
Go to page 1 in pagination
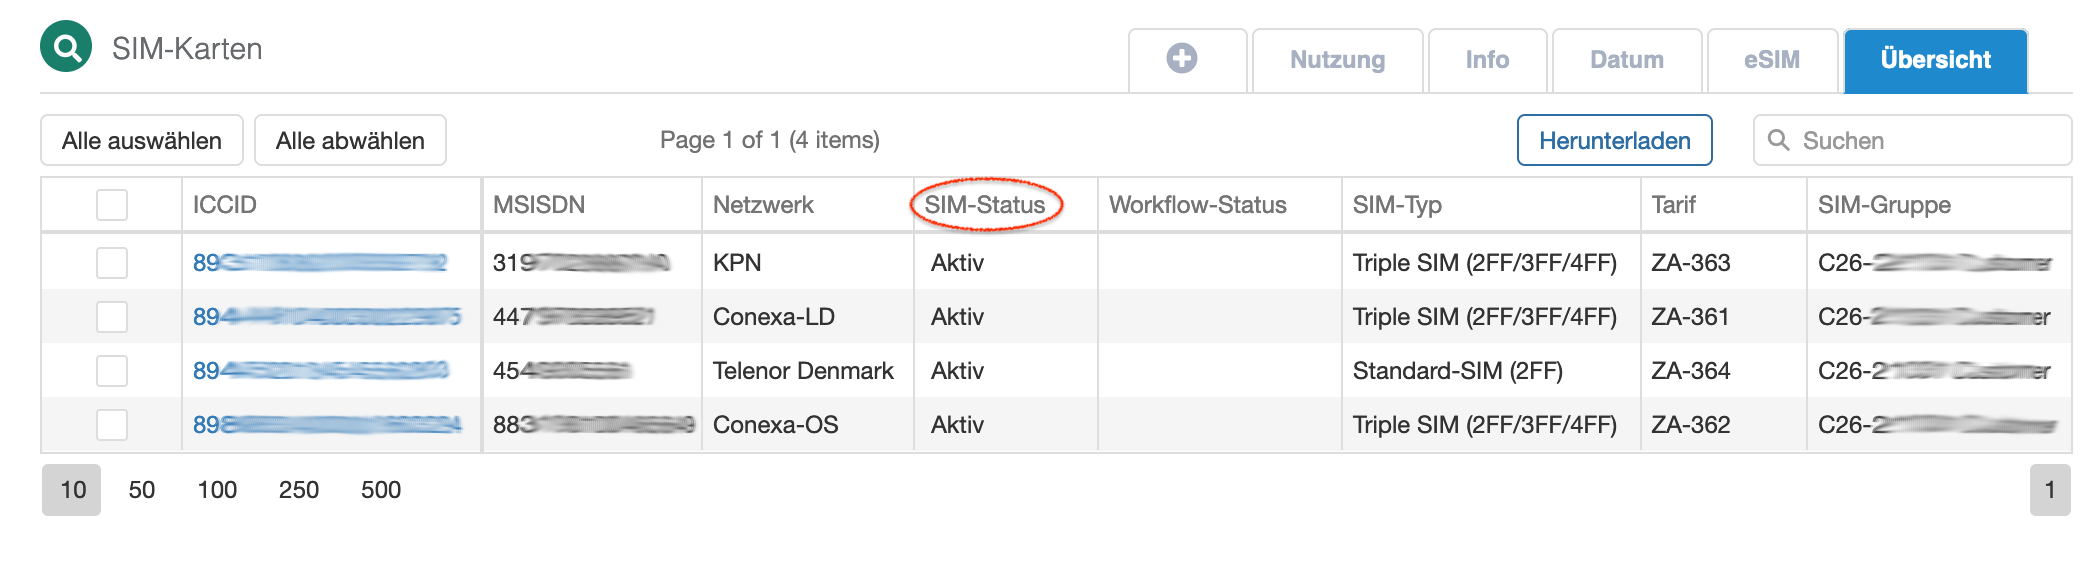click(x=2049, y=490)
